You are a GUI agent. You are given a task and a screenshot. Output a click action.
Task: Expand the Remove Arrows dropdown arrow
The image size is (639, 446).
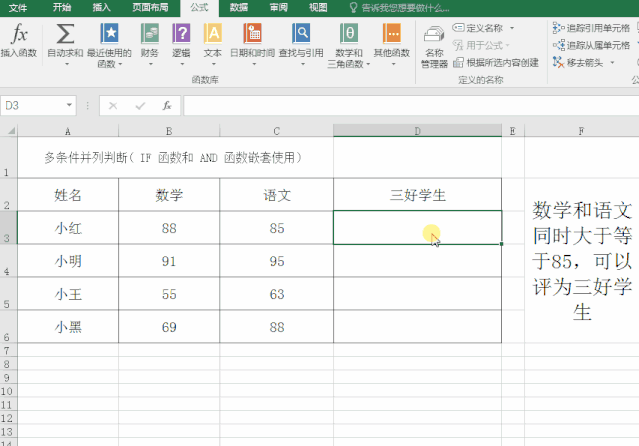tap(612, 63)
